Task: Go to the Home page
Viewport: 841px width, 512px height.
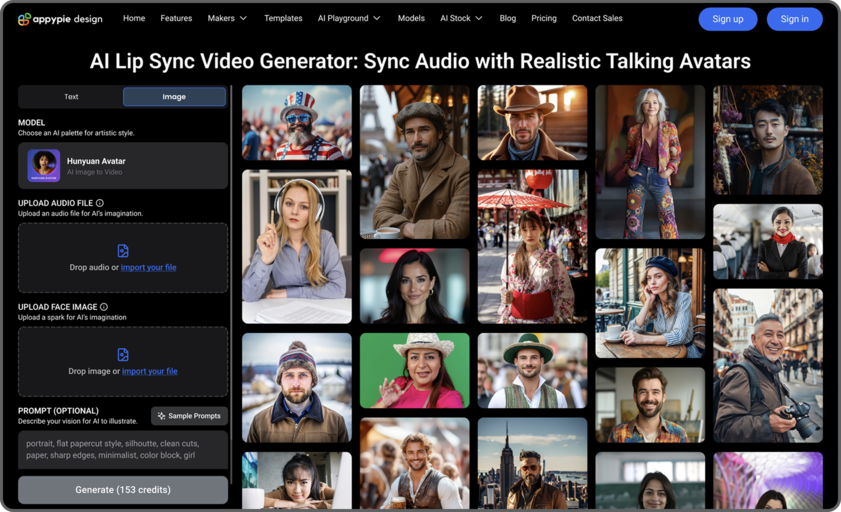Action: [x=134, y=18]
